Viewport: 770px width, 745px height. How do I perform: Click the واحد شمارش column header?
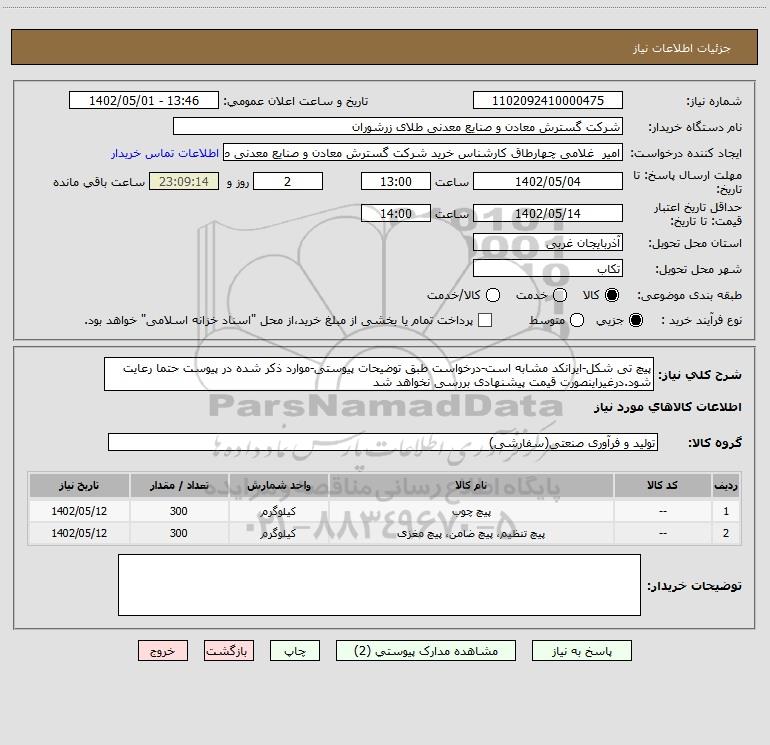click(278, 485)
